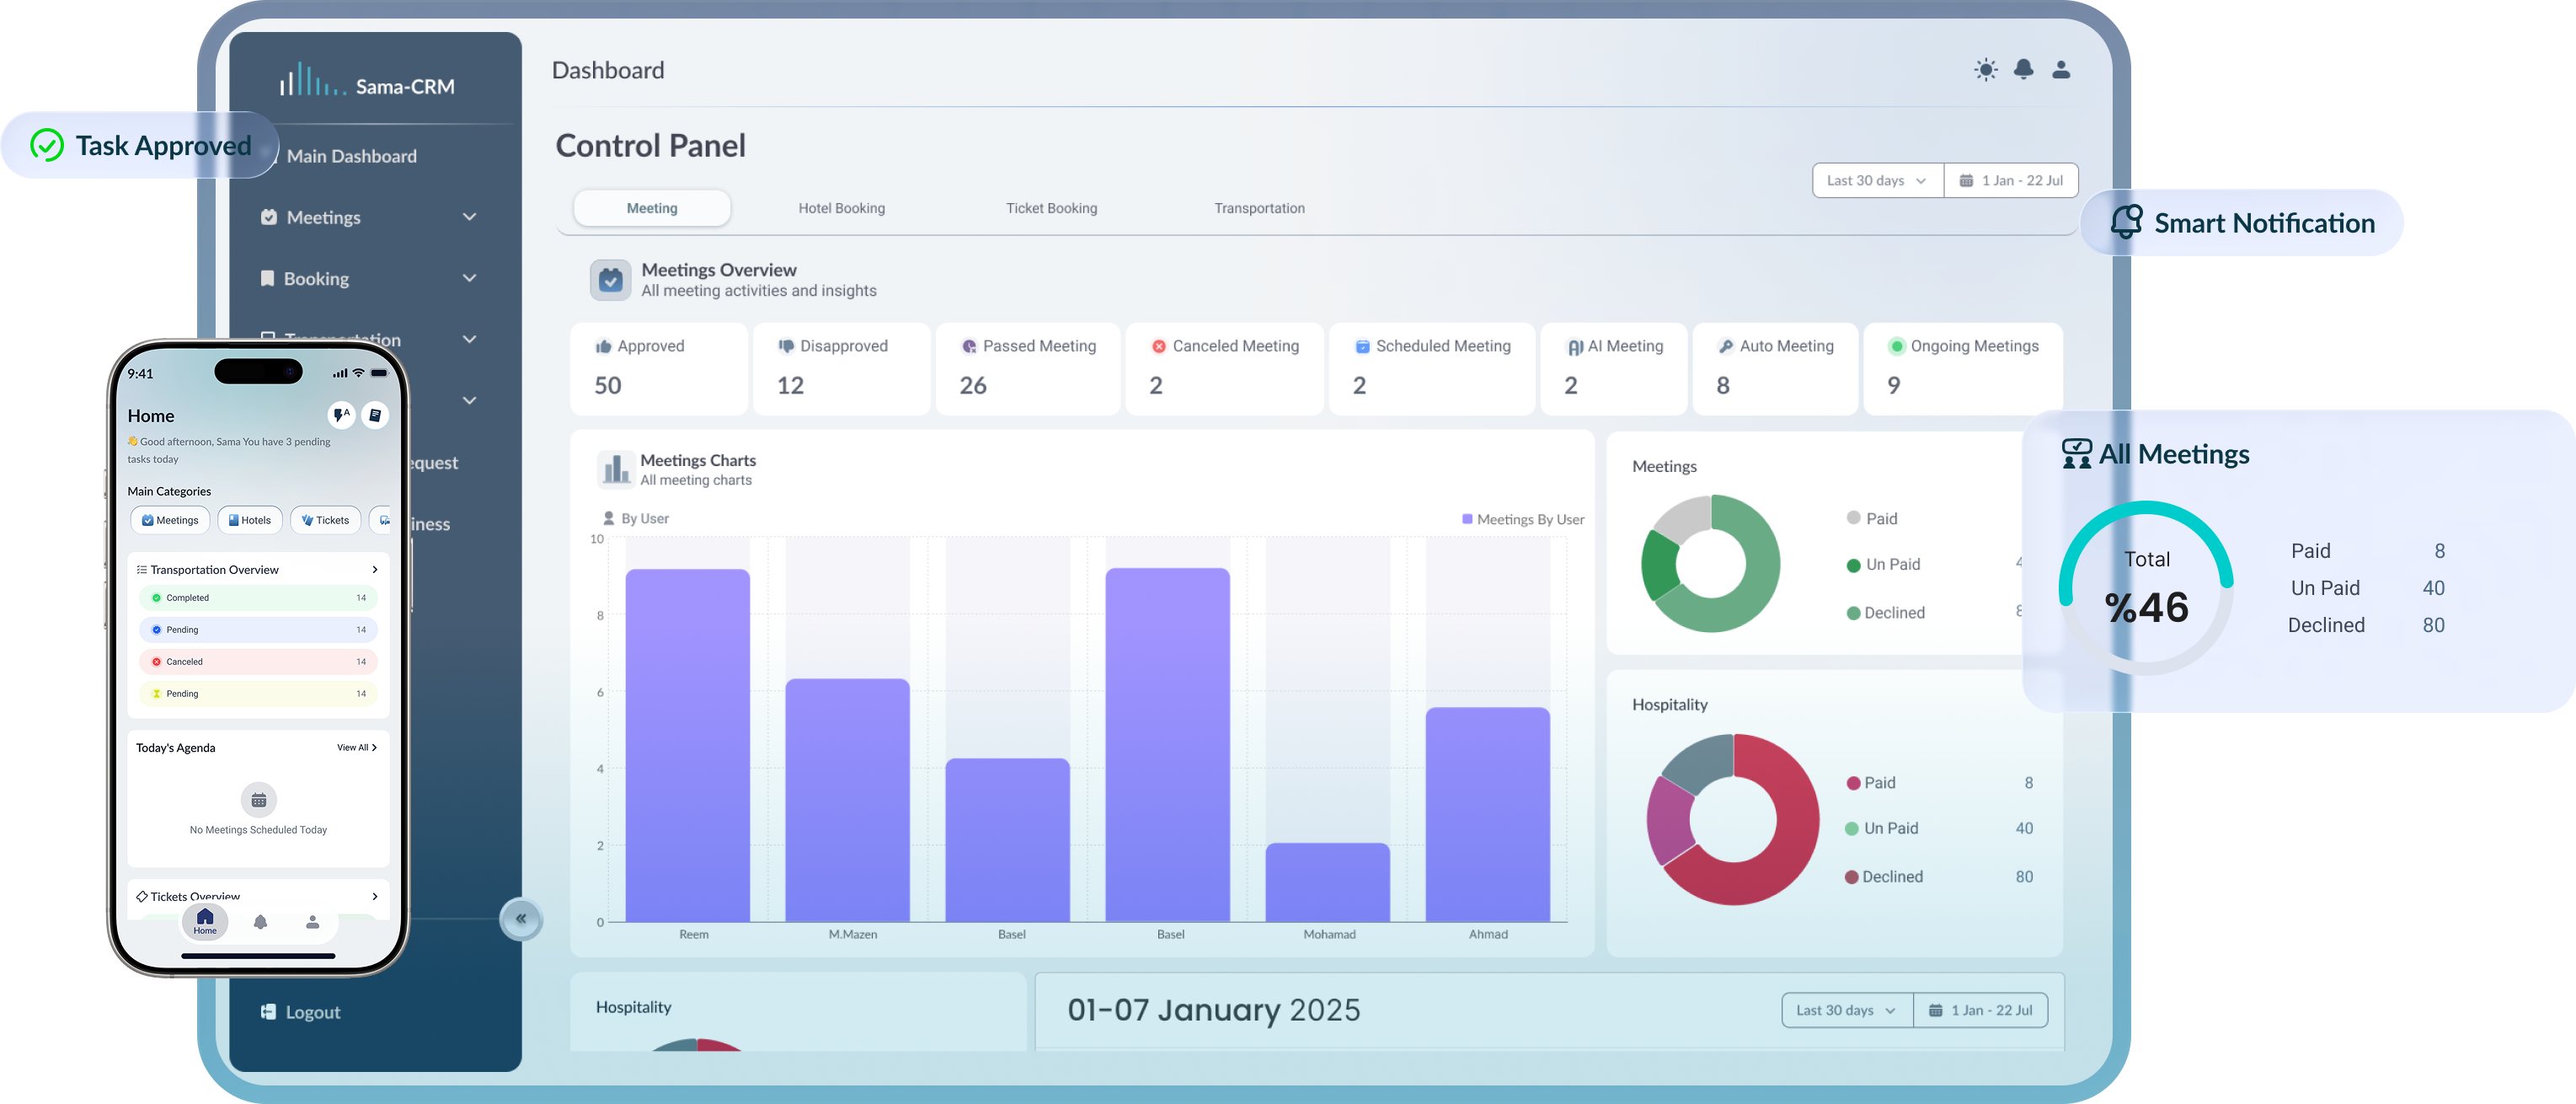Image resolution: width=2576 pixels, height=1104 pixels.
Task: Select the Tickets category chip on phone
Action: click(x=325, y=520)
